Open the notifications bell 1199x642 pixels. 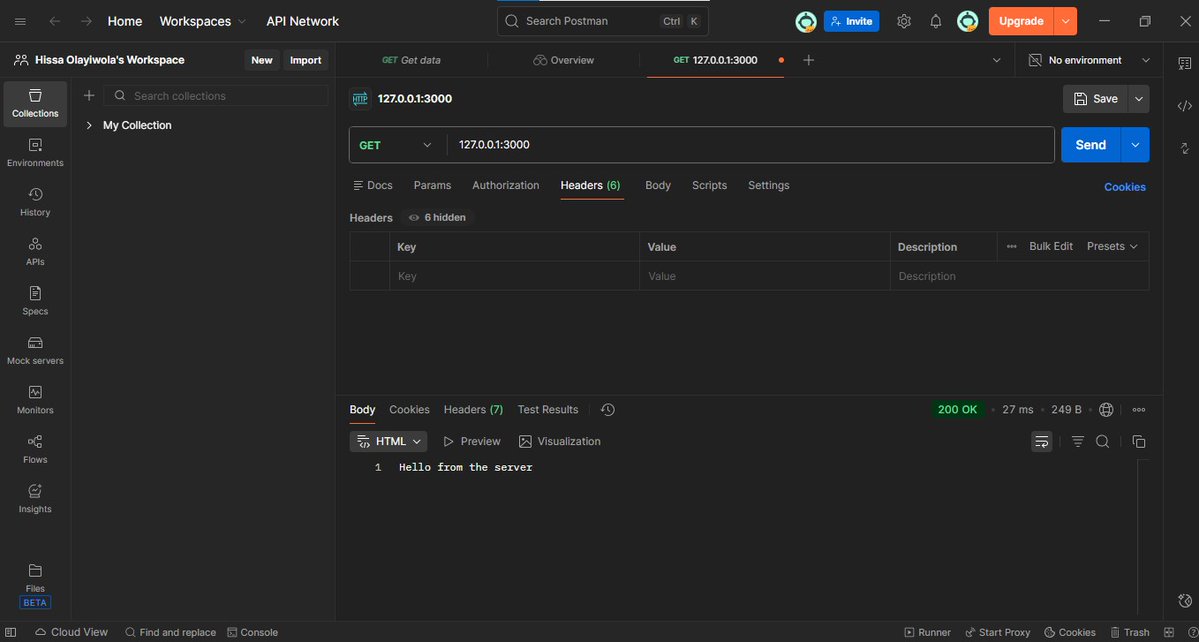936,21
